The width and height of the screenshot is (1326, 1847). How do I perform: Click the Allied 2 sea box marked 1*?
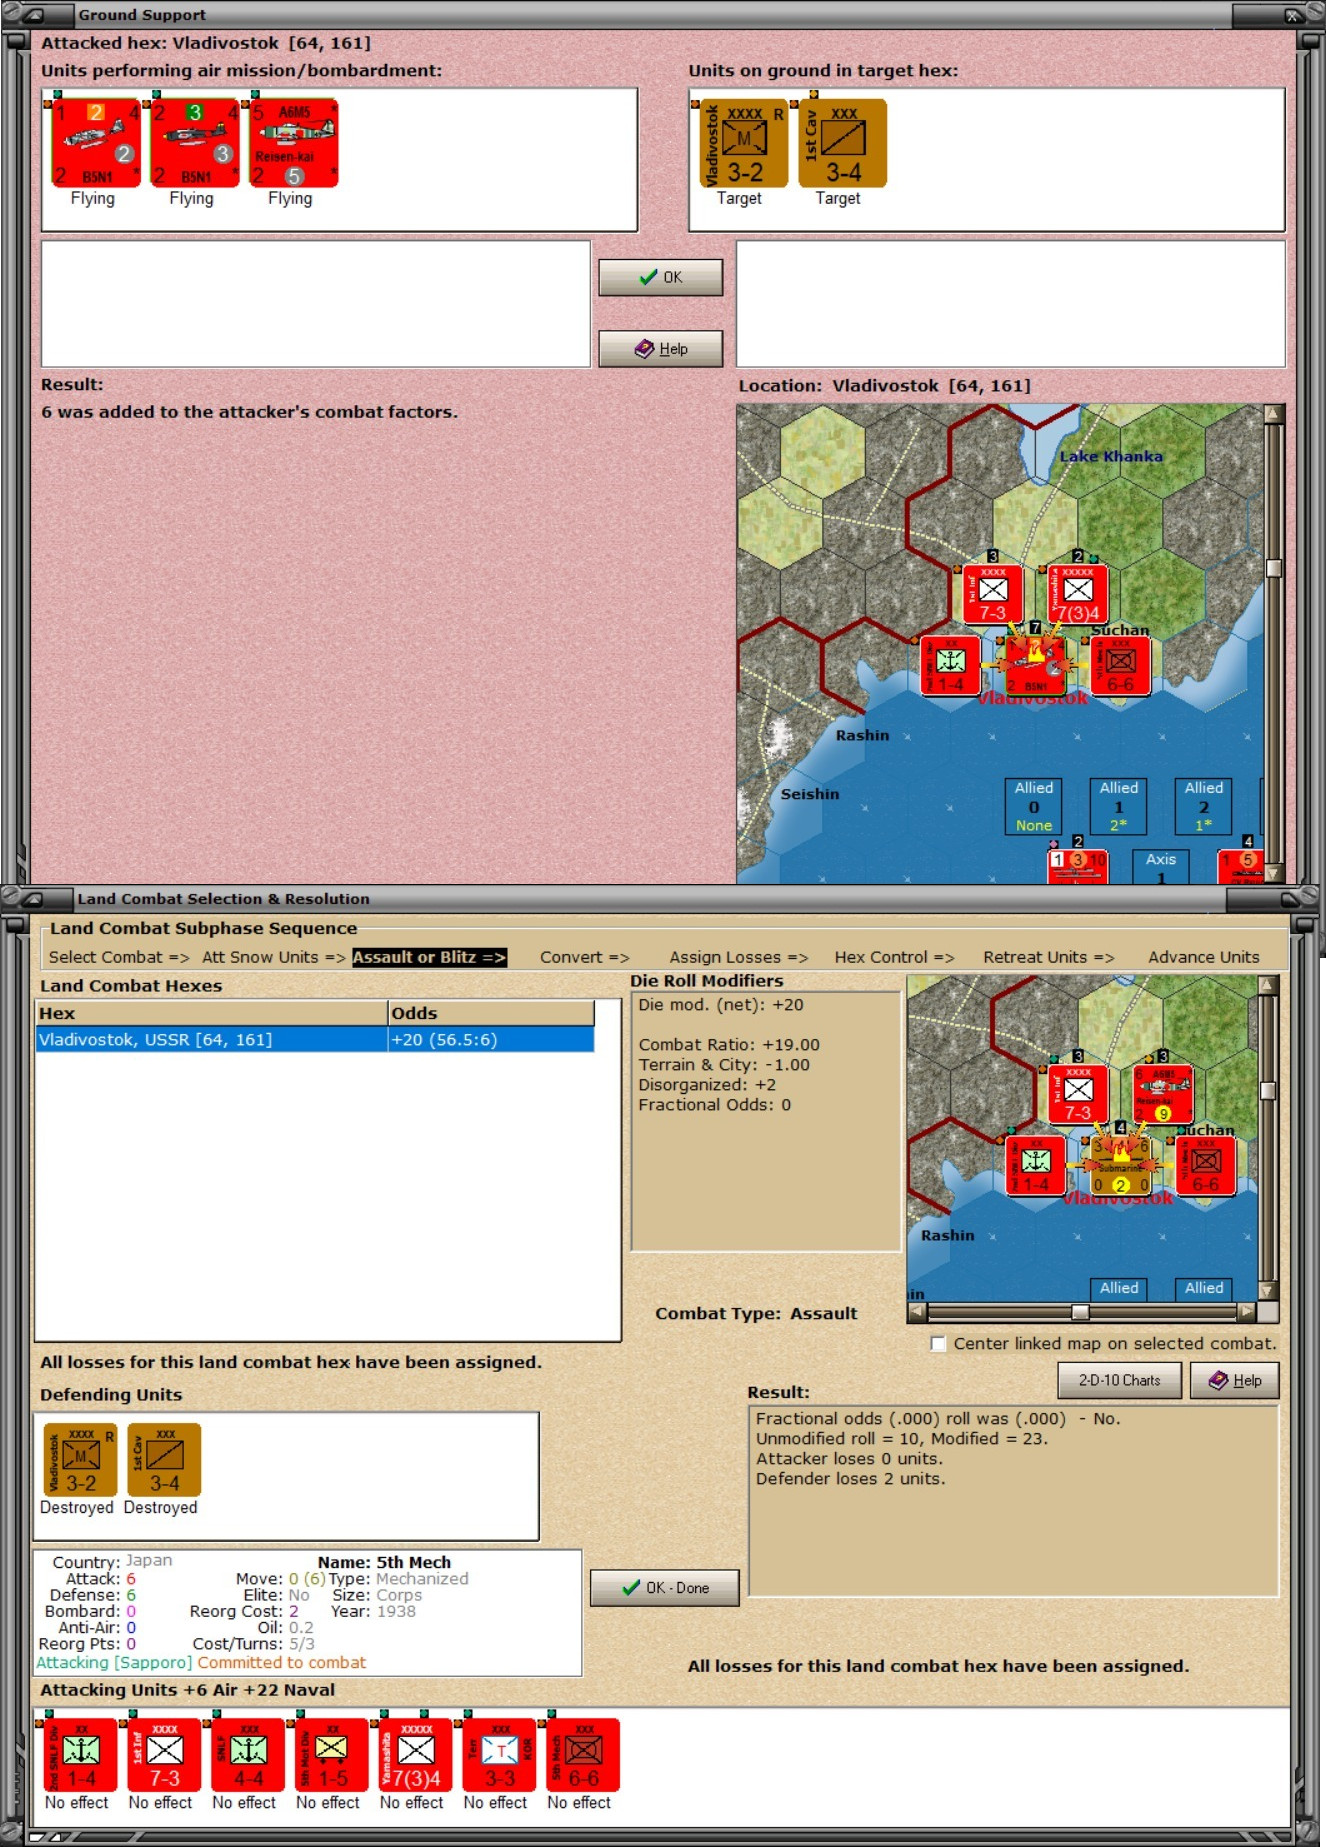click(x=1204, y=806)
